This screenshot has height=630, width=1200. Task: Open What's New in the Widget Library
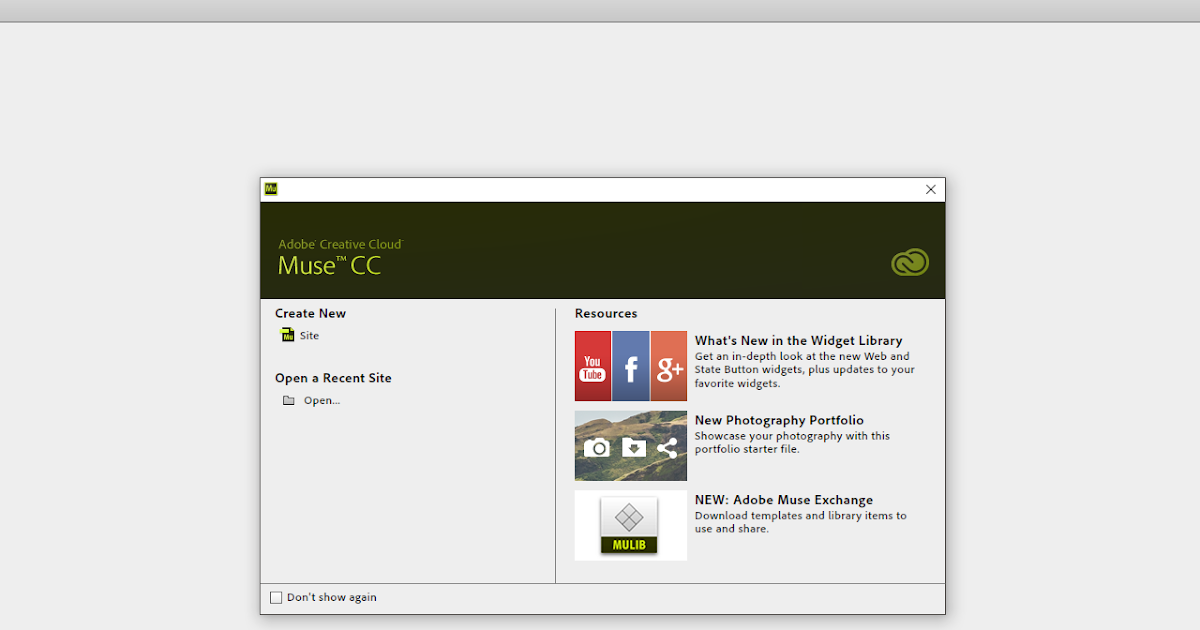click(799, 341)
